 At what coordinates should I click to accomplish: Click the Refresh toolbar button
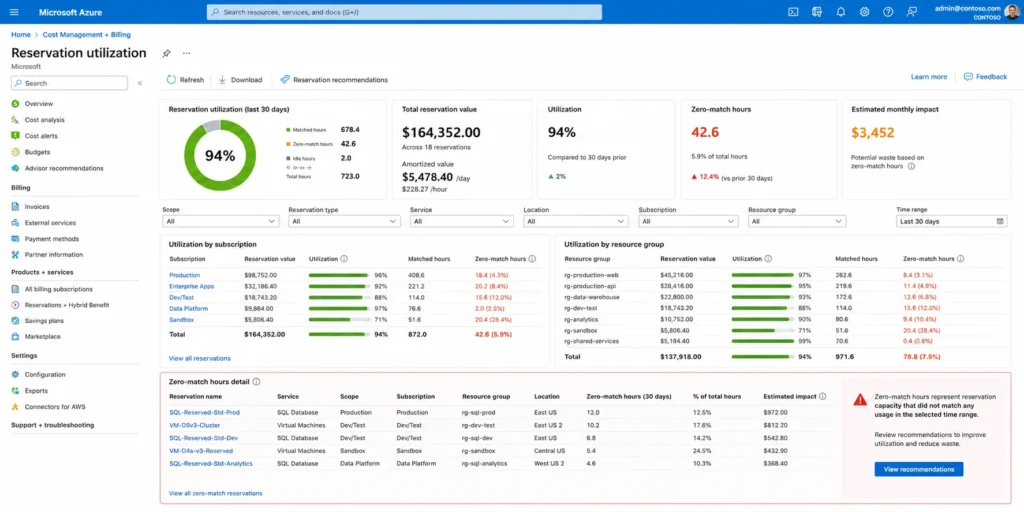click(x=185, y=80)
